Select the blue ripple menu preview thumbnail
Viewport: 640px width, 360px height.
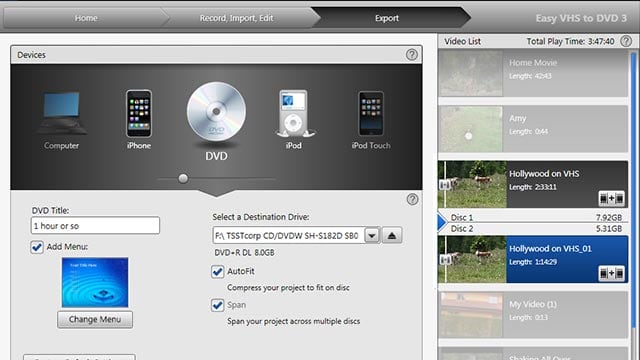[95, 282]
